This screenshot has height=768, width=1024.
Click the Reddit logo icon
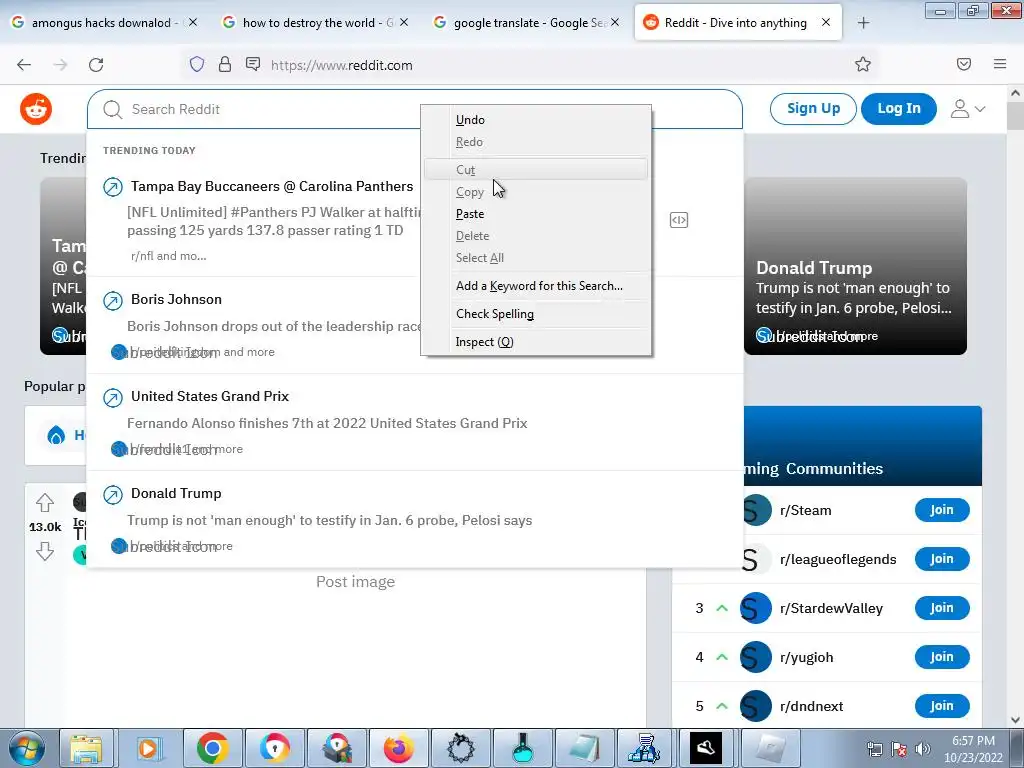pyautogui.click(x=36, y=108)
